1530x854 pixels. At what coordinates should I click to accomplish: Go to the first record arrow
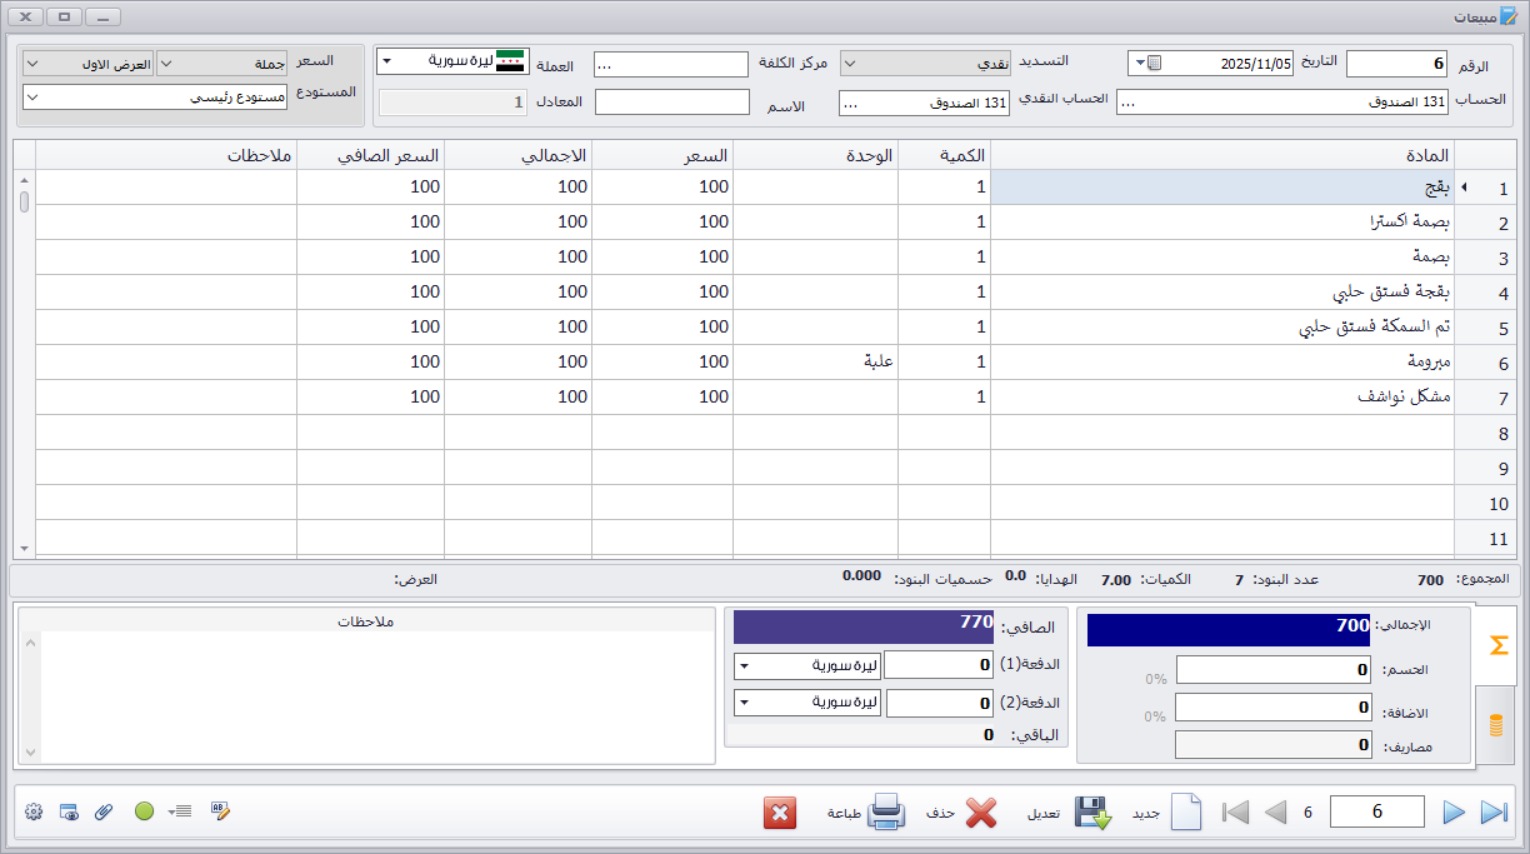(x=1236, y=812)
